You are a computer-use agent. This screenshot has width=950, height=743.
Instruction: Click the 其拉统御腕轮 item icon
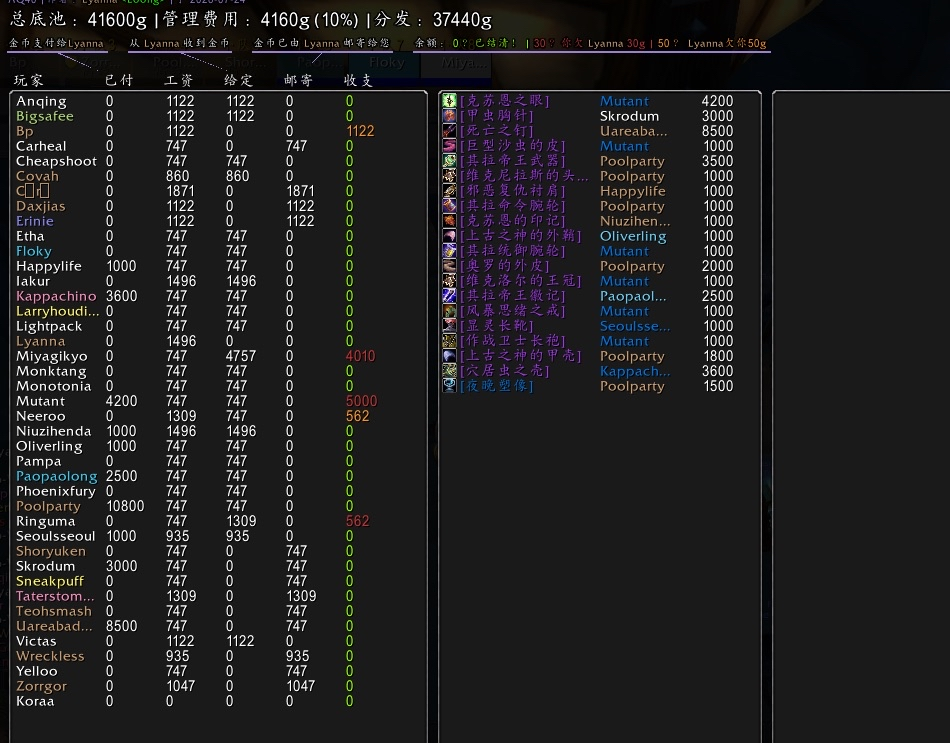pos(449,251)
